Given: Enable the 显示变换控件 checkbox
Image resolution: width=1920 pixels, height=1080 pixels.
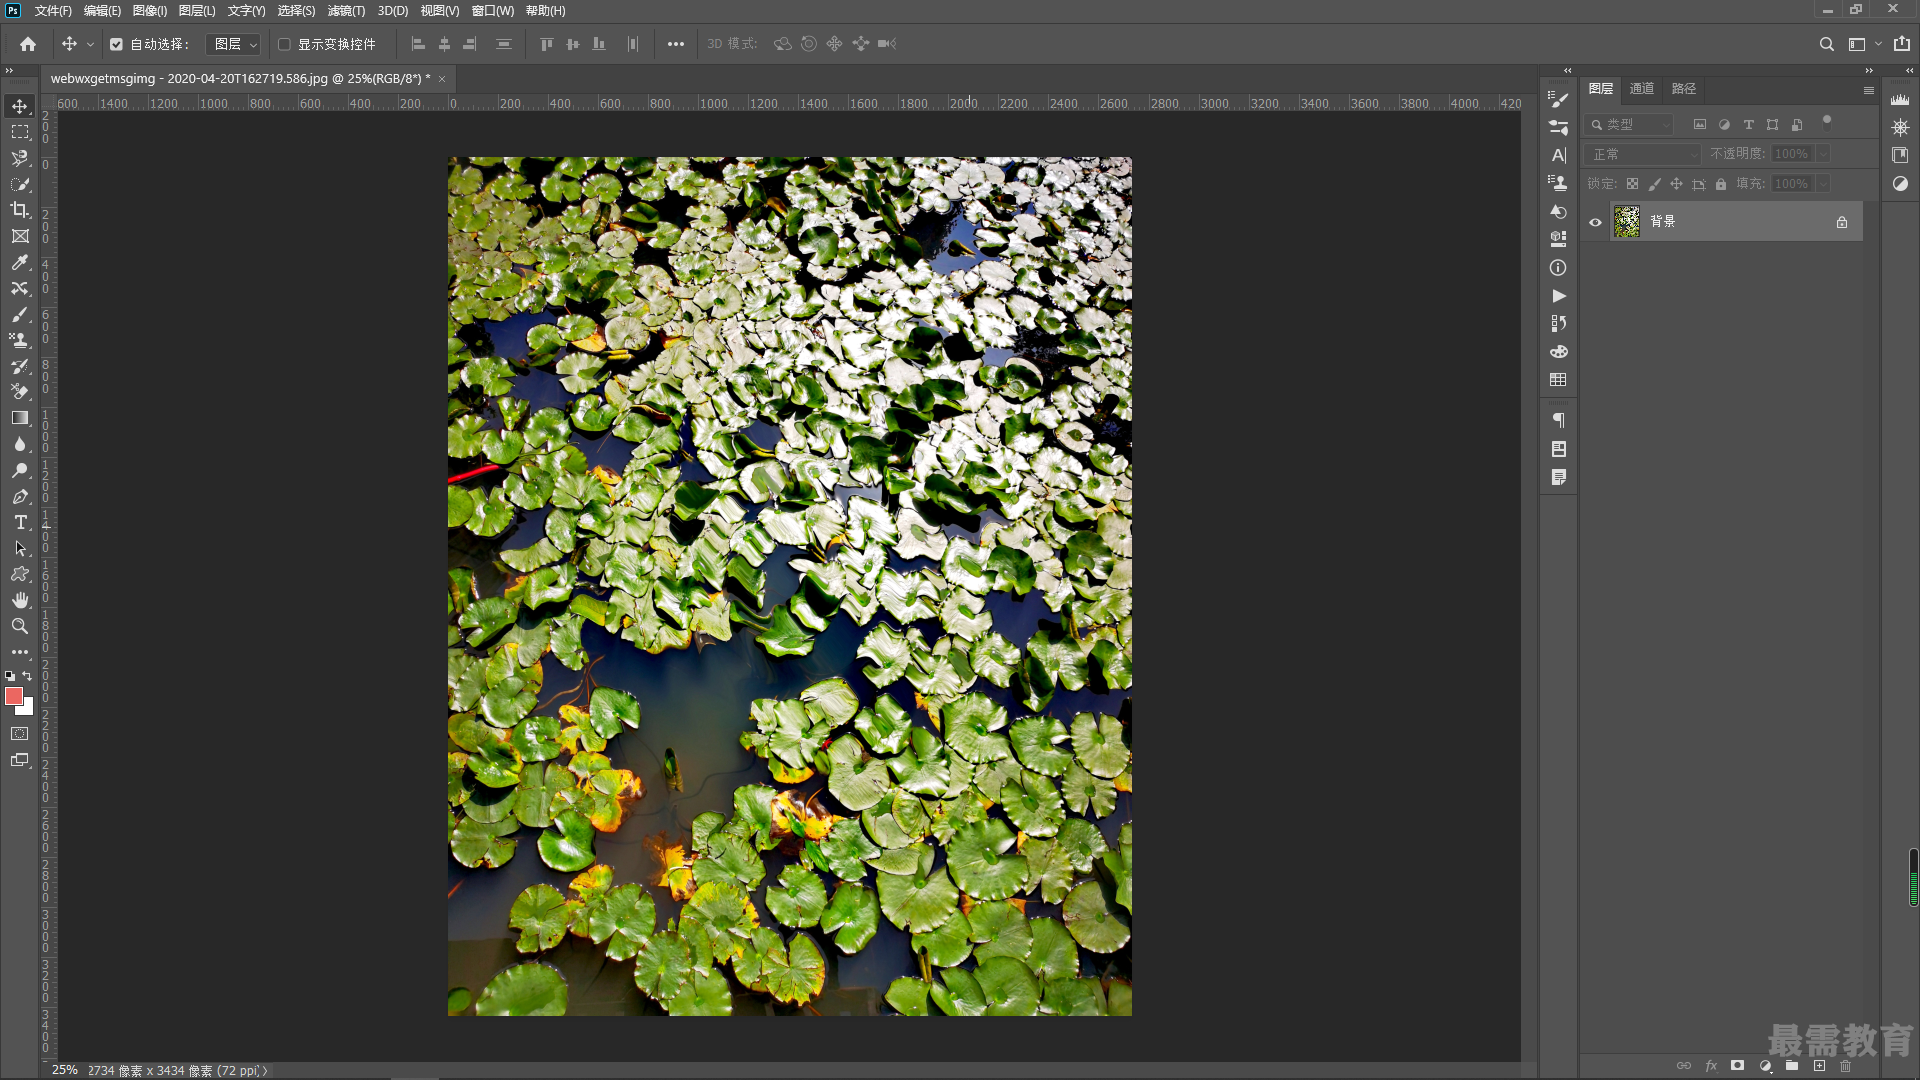Looking at the screenshot, I should [284, 44].
